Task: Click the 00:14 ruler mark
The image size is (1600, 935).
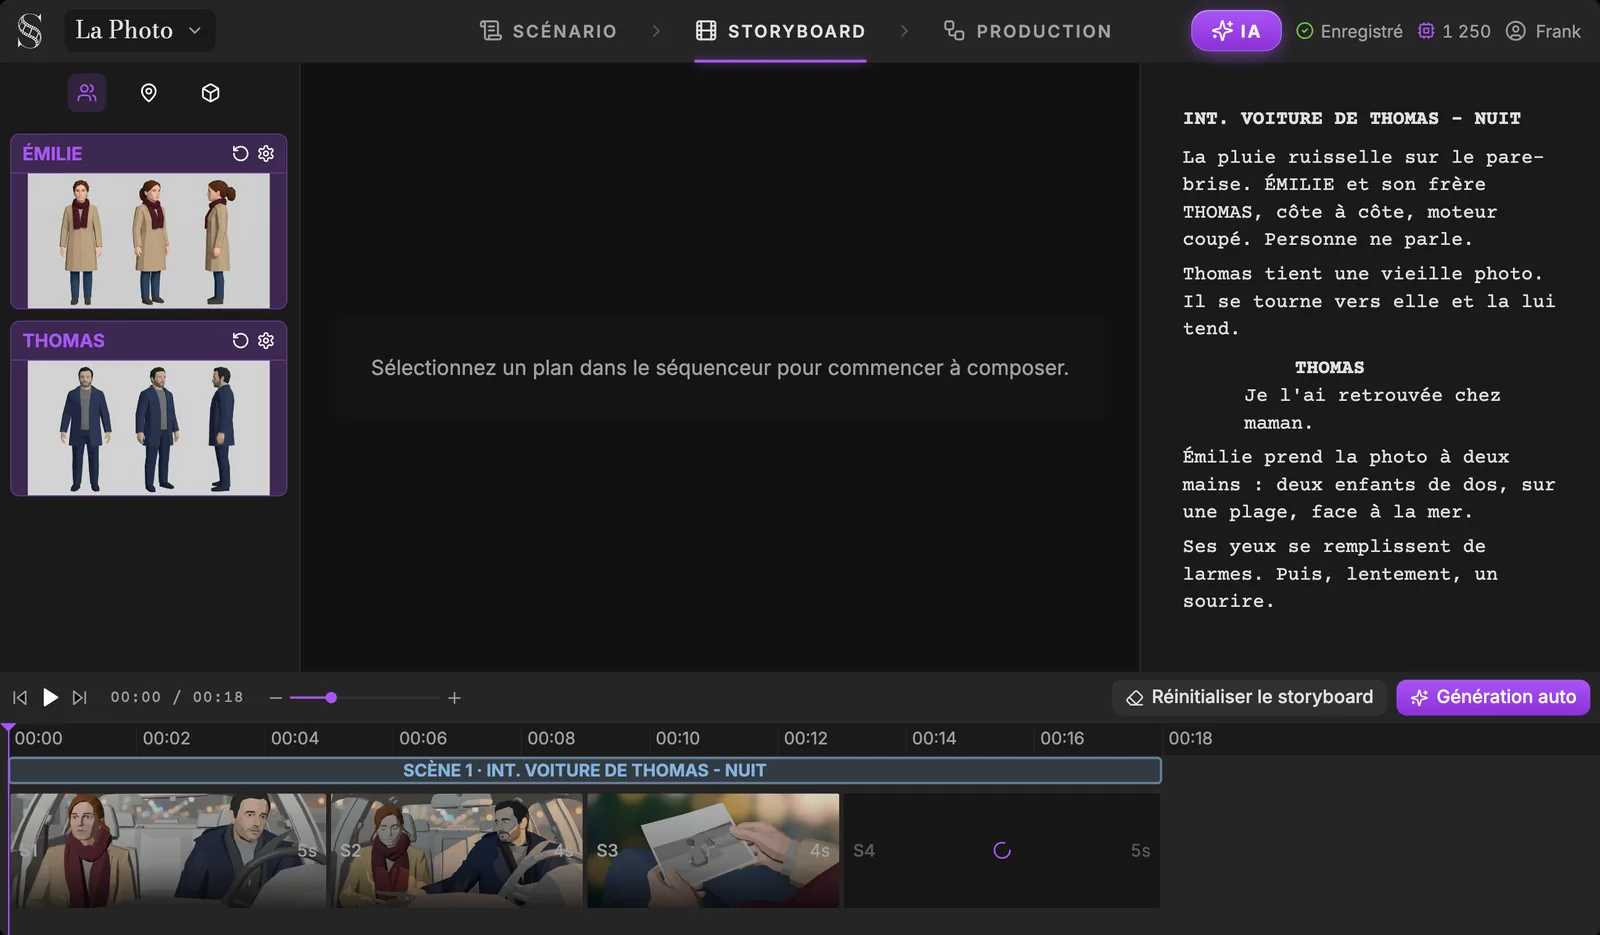Action: point(934,739)
